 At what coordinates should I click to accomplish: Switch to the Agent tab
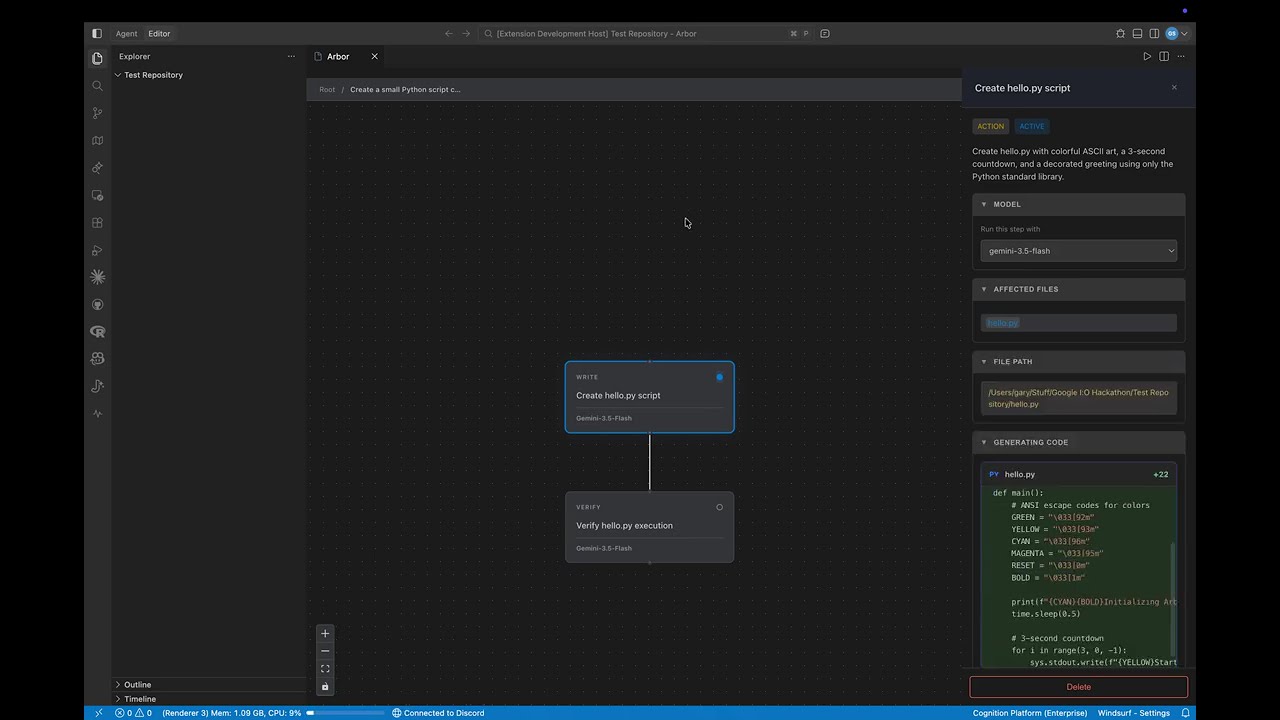point(126,33)
